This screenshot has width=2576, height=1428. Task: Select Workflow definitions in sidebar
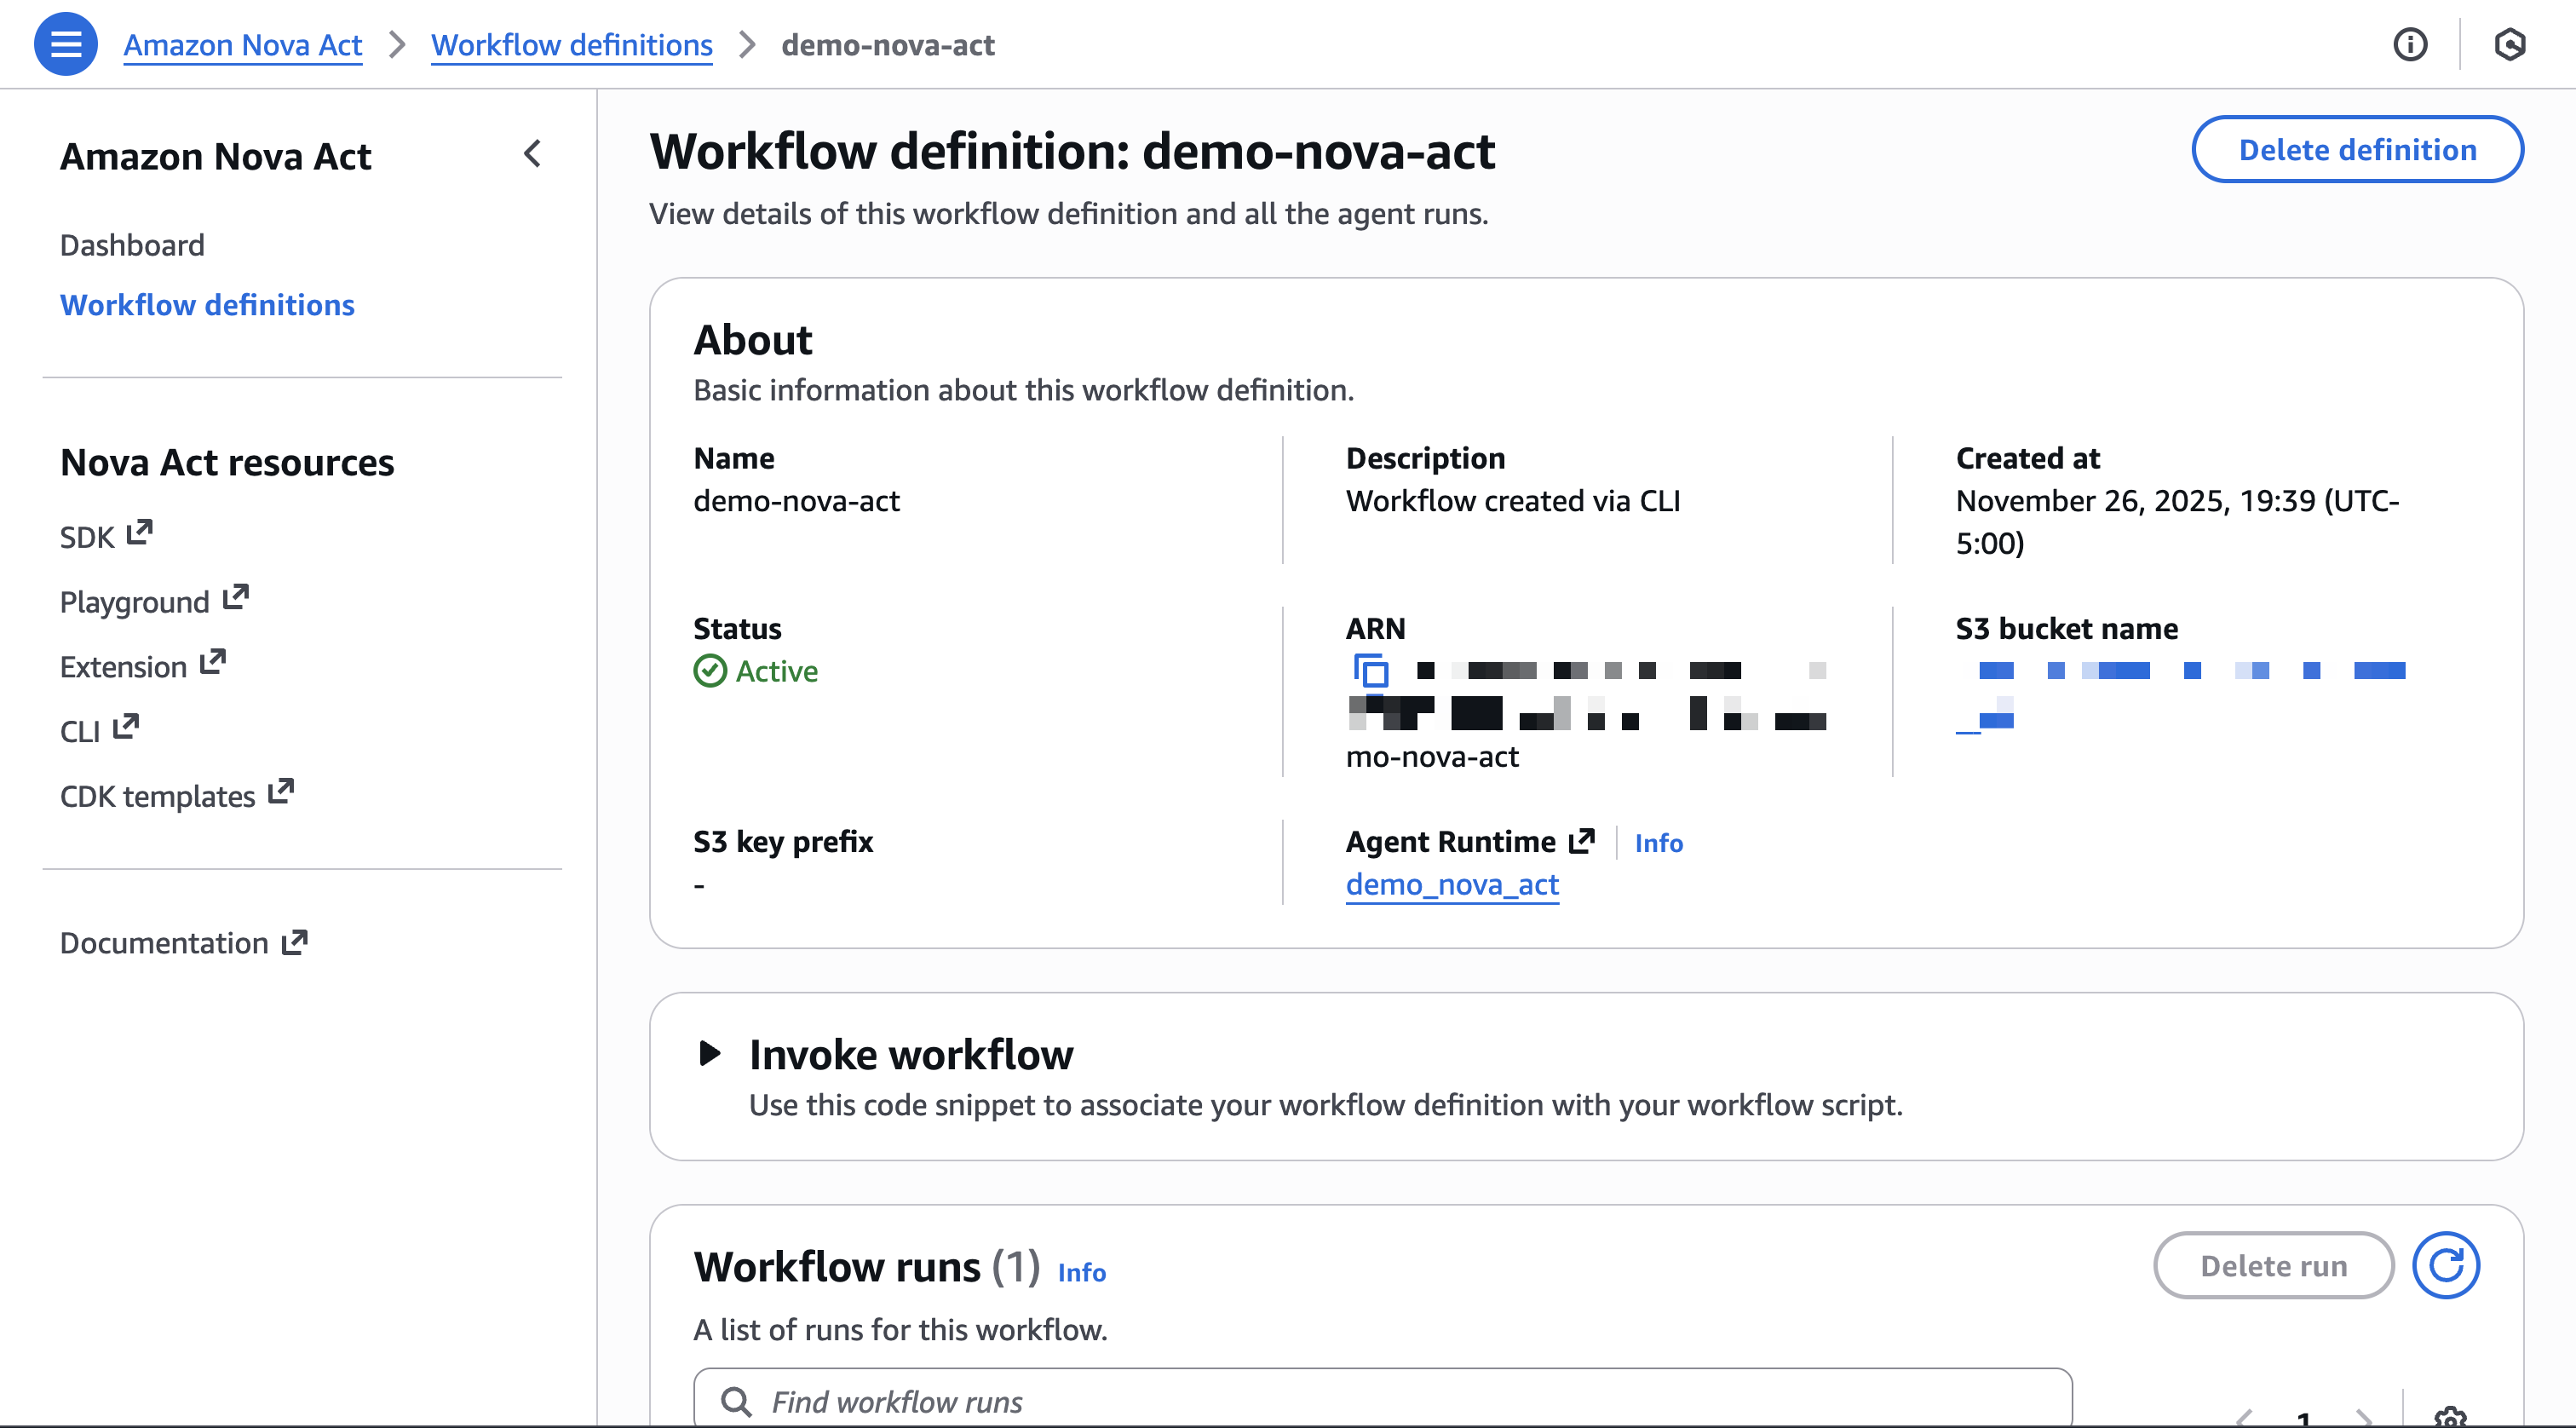coord(207,305)
